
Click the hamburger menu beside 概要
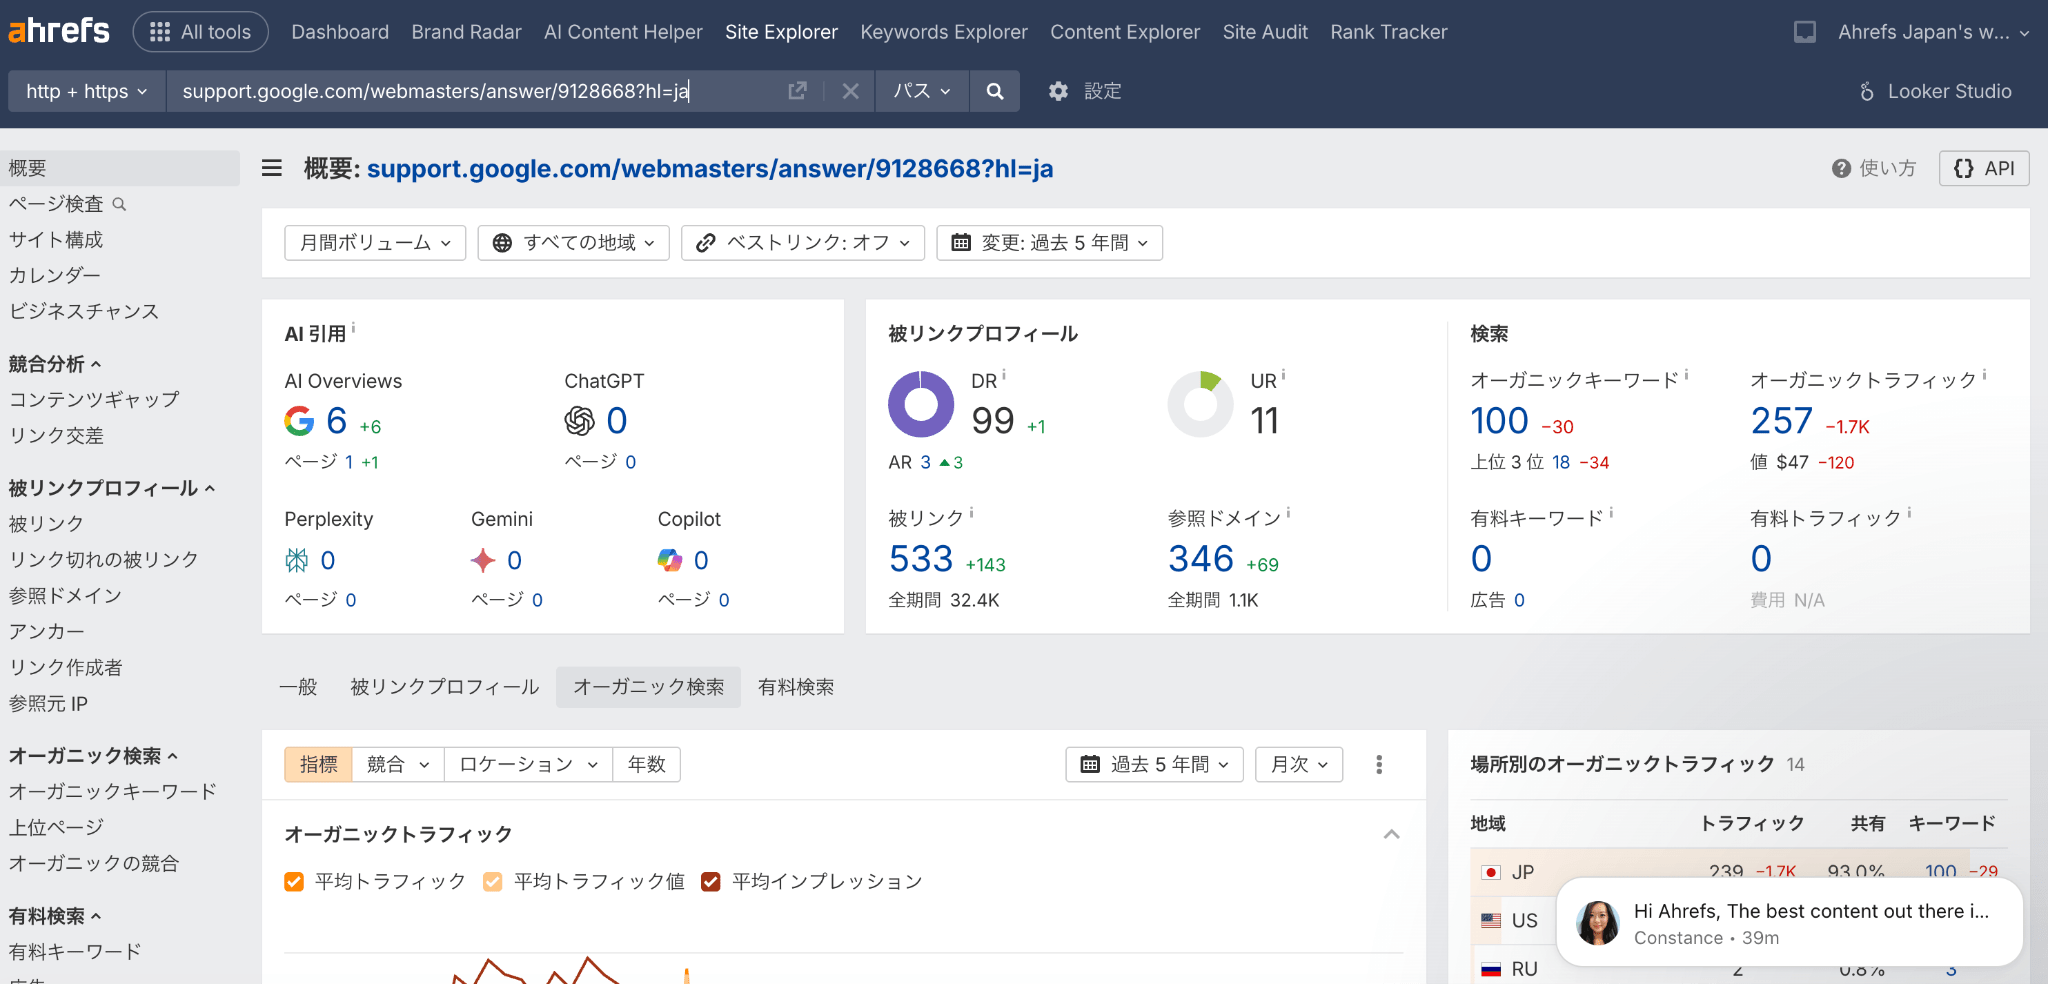click(271, 168)
